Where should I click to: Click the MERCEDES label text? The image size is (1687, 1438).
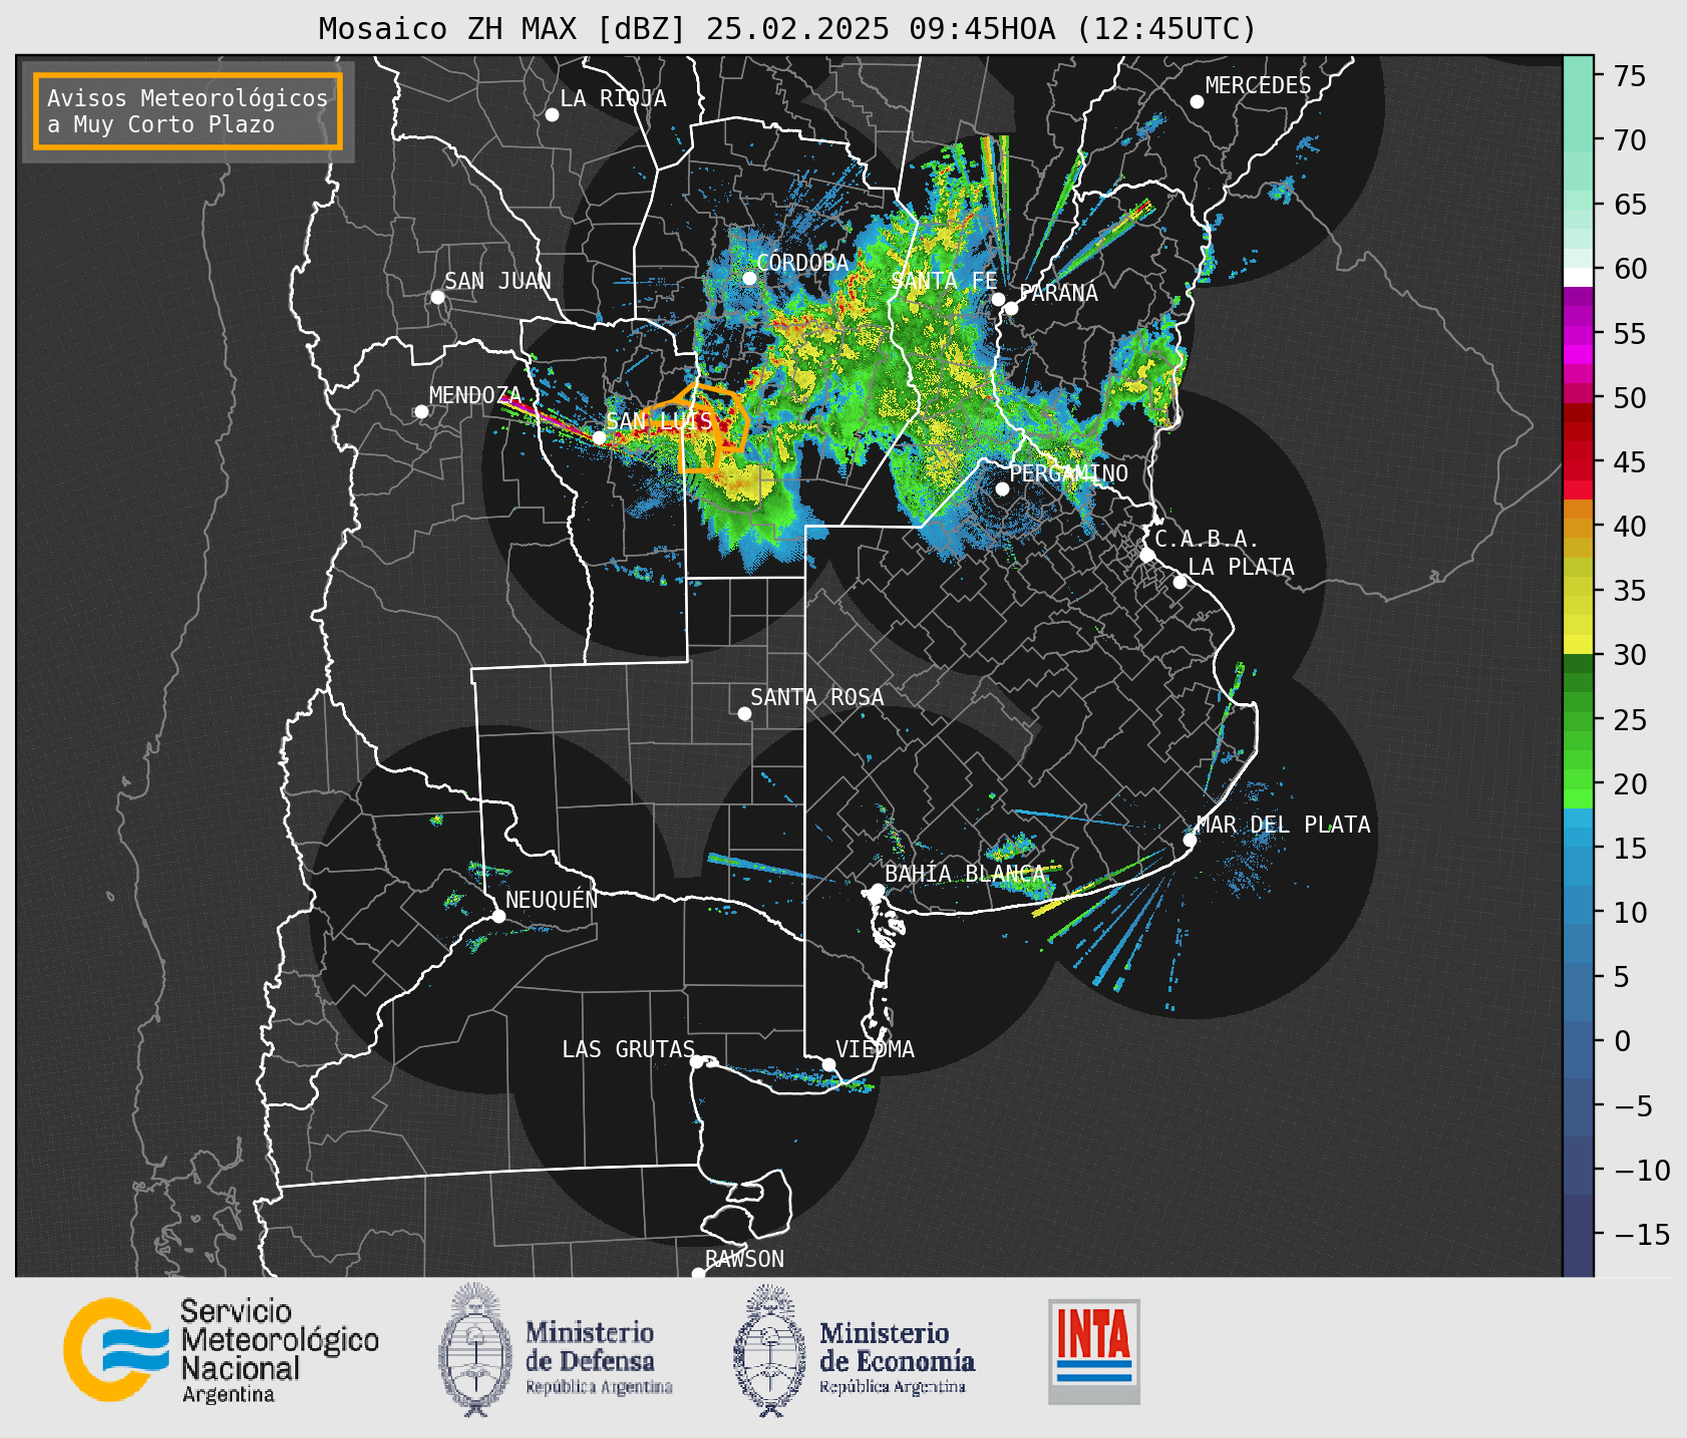tap(1258, 86)
